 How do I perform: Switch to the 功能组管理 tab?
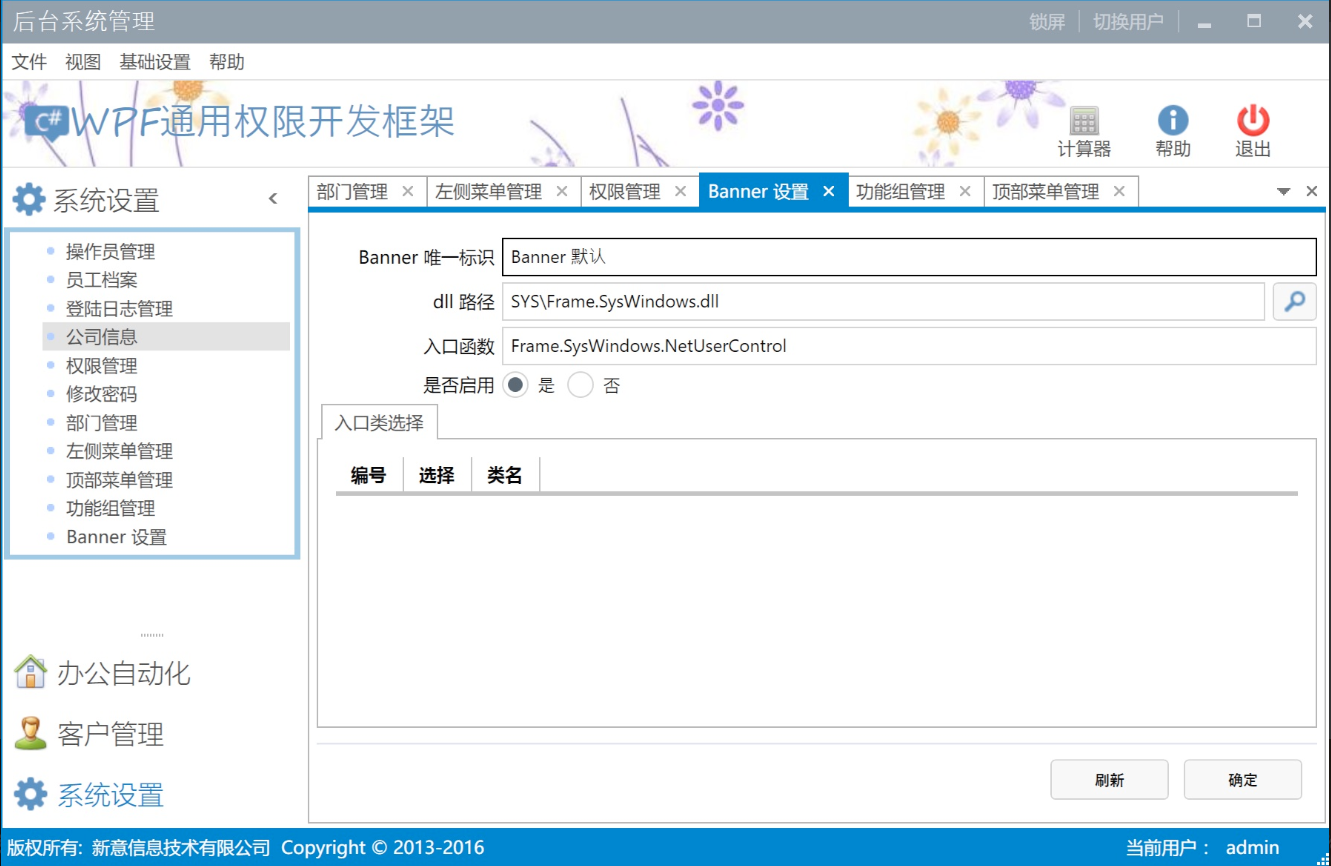[900, 192]
